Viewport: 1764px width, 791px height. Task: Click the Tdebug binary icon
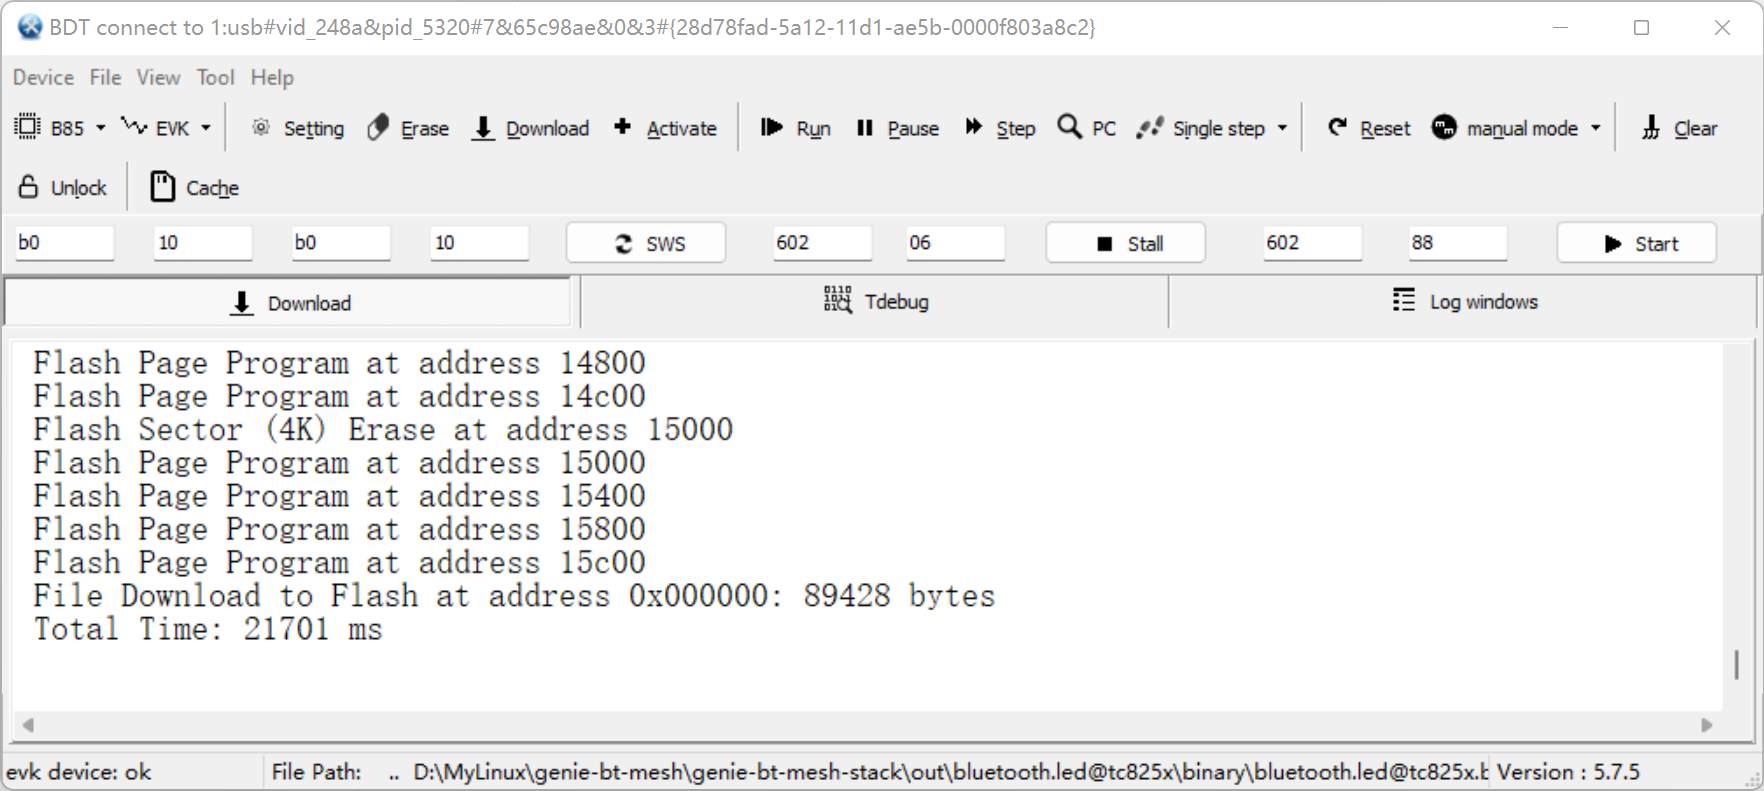pyautogui.click(x=837, y=299)
